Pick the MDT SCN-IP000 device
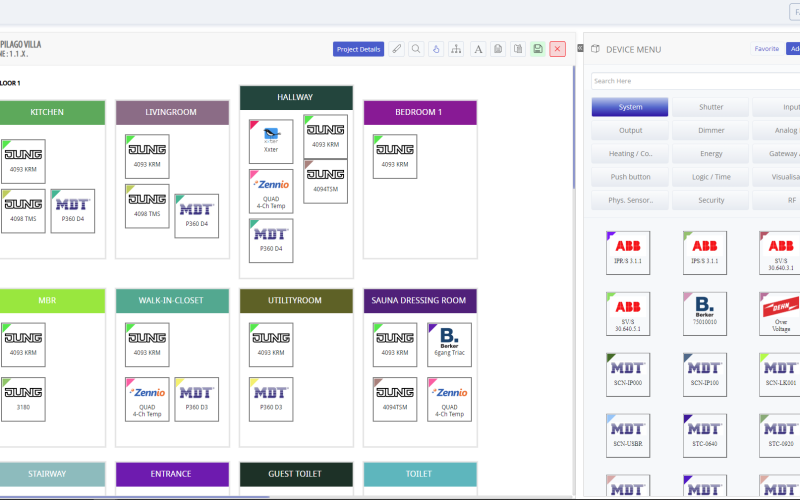This screenshot has height=500, width=800. click(x=628, y=374)
